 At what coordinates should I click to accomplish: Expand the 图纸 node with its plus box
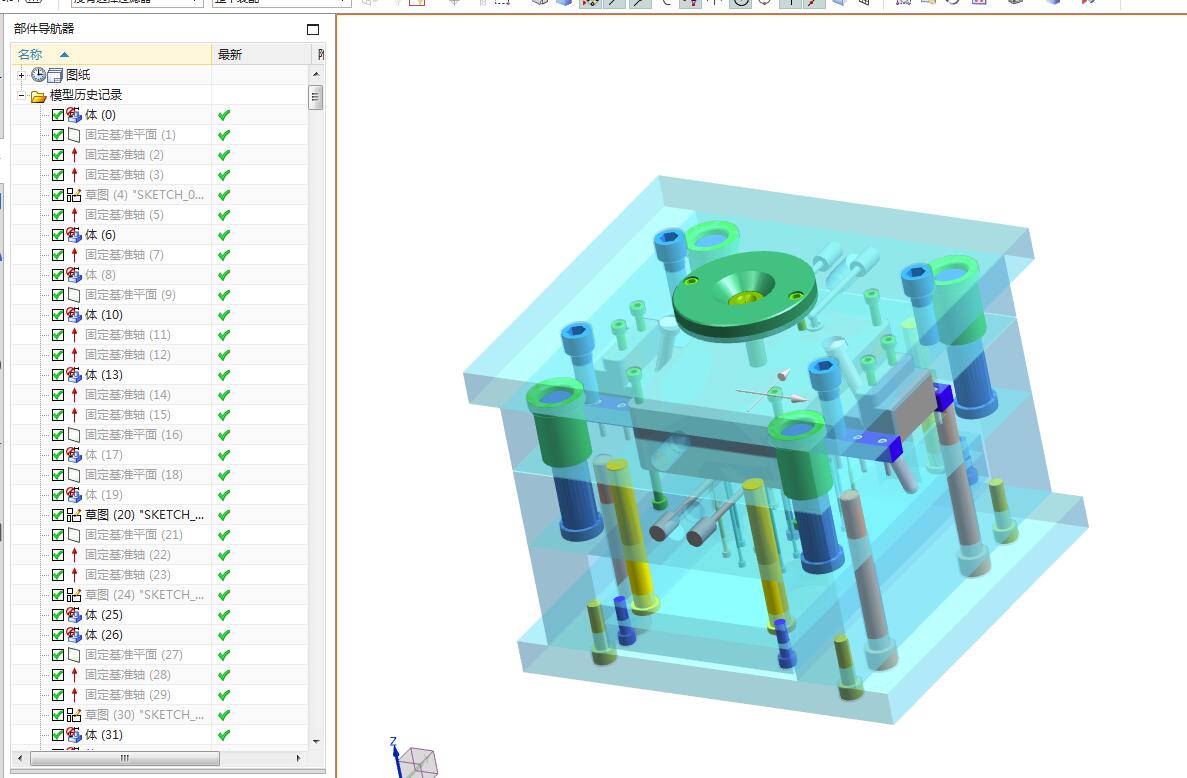pos(21,75)
